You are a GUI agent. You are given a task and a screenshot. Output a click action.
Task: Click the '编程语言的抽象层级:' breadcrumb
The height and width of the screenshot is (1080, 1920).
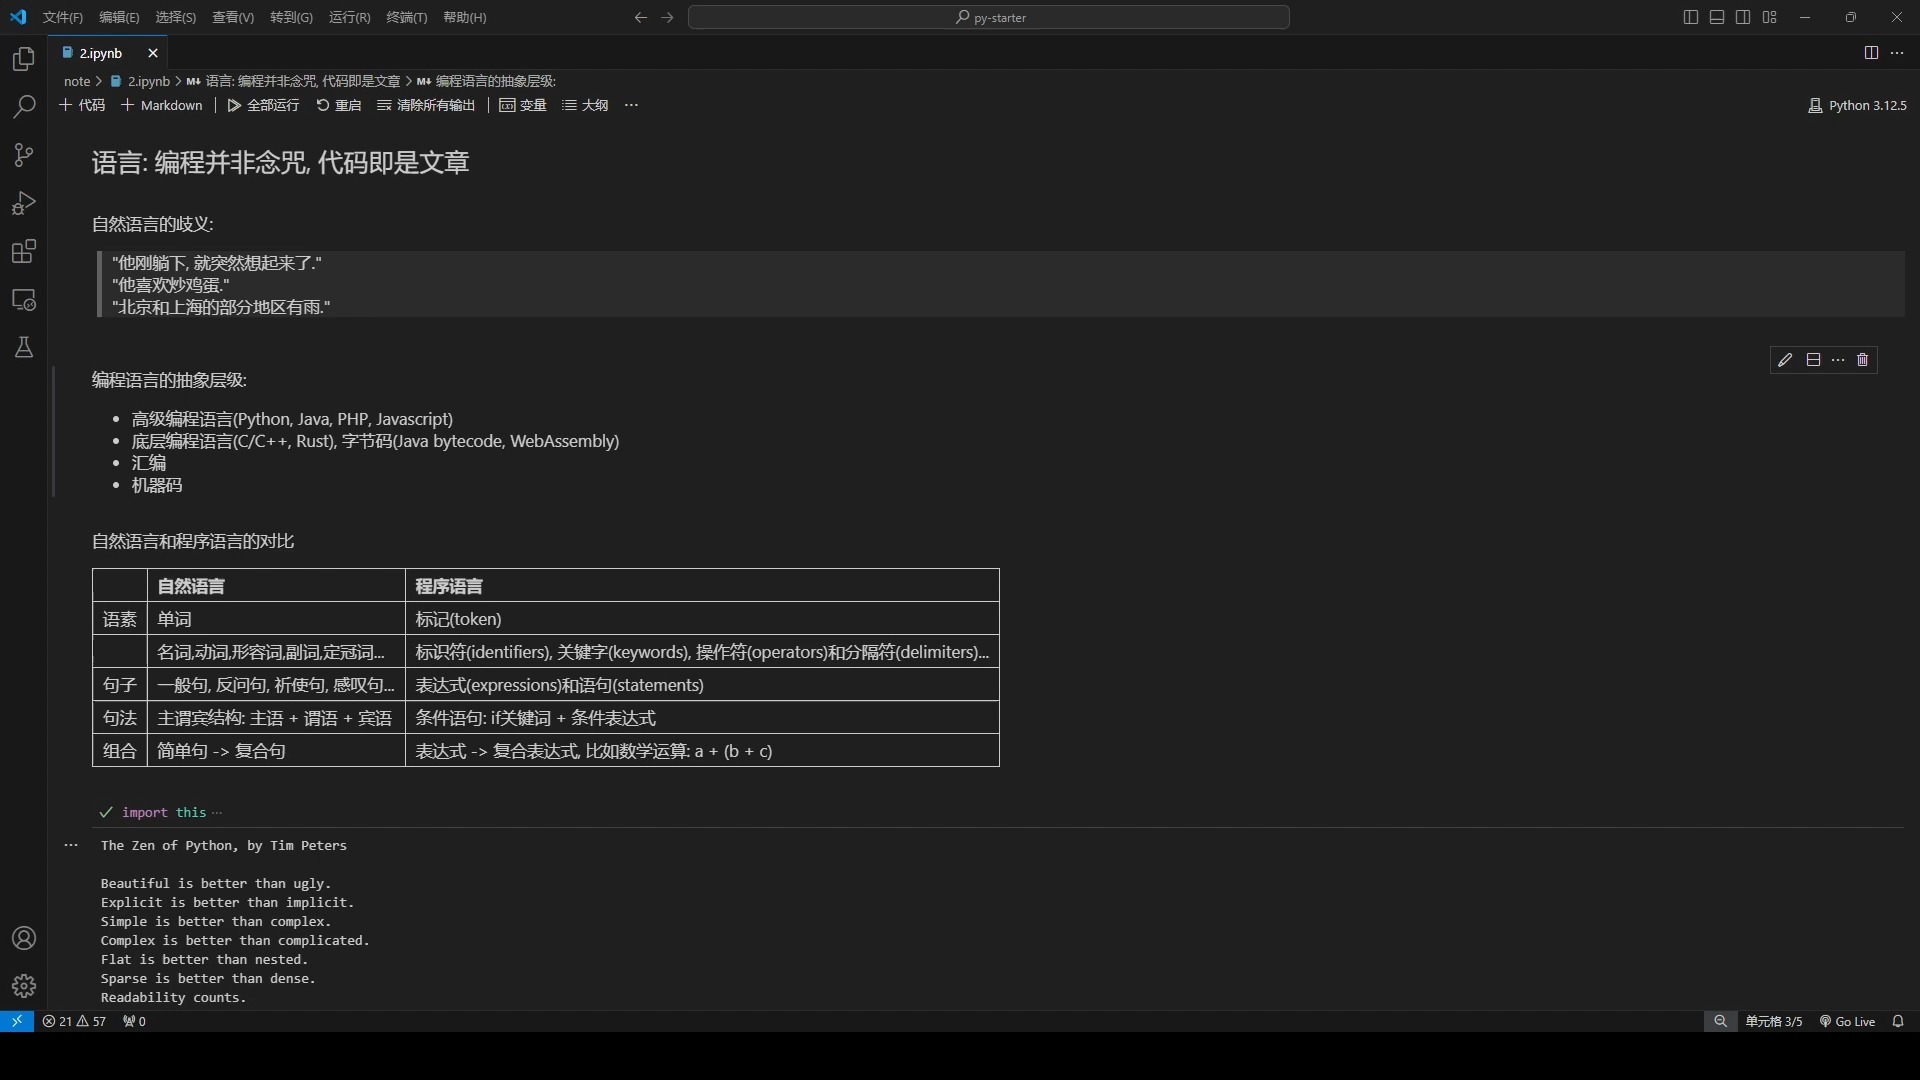pos(487,81)
